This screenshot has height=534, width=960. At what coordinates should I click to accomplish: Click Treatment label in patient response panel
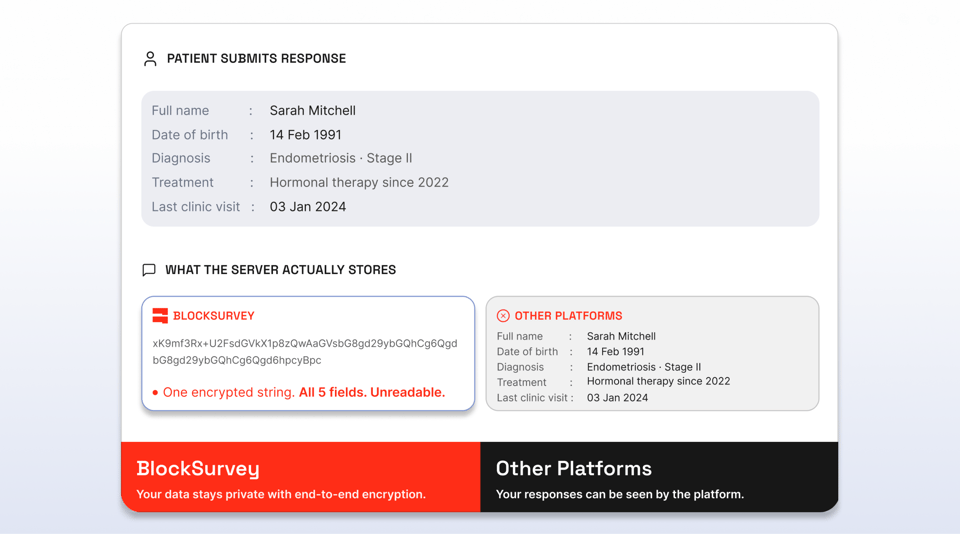click(182, 182)
